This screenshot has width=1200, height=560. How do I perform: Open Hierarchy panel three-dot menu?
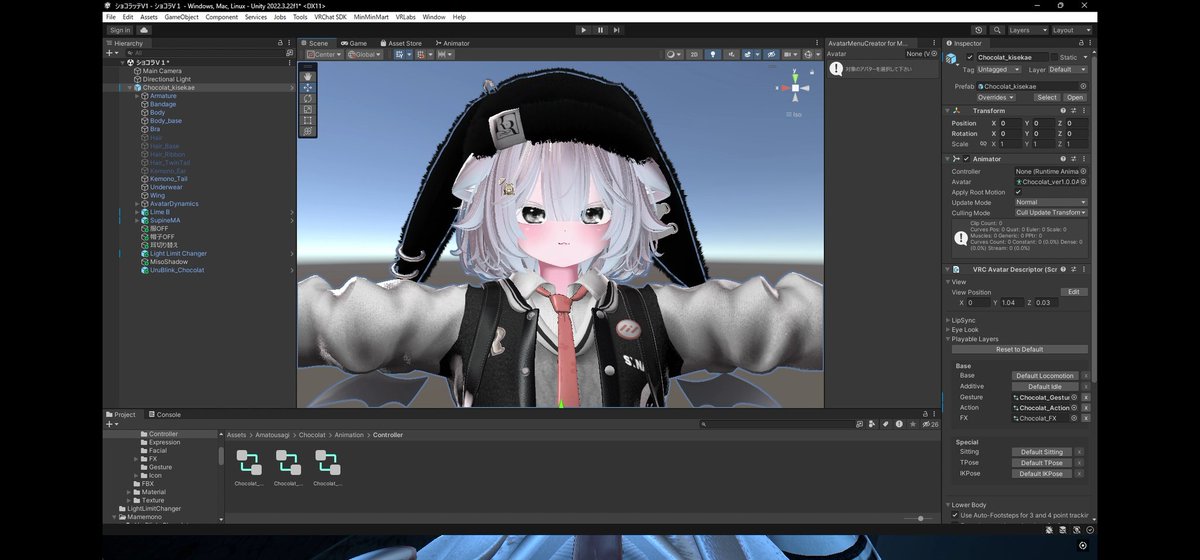pos(290,43)
